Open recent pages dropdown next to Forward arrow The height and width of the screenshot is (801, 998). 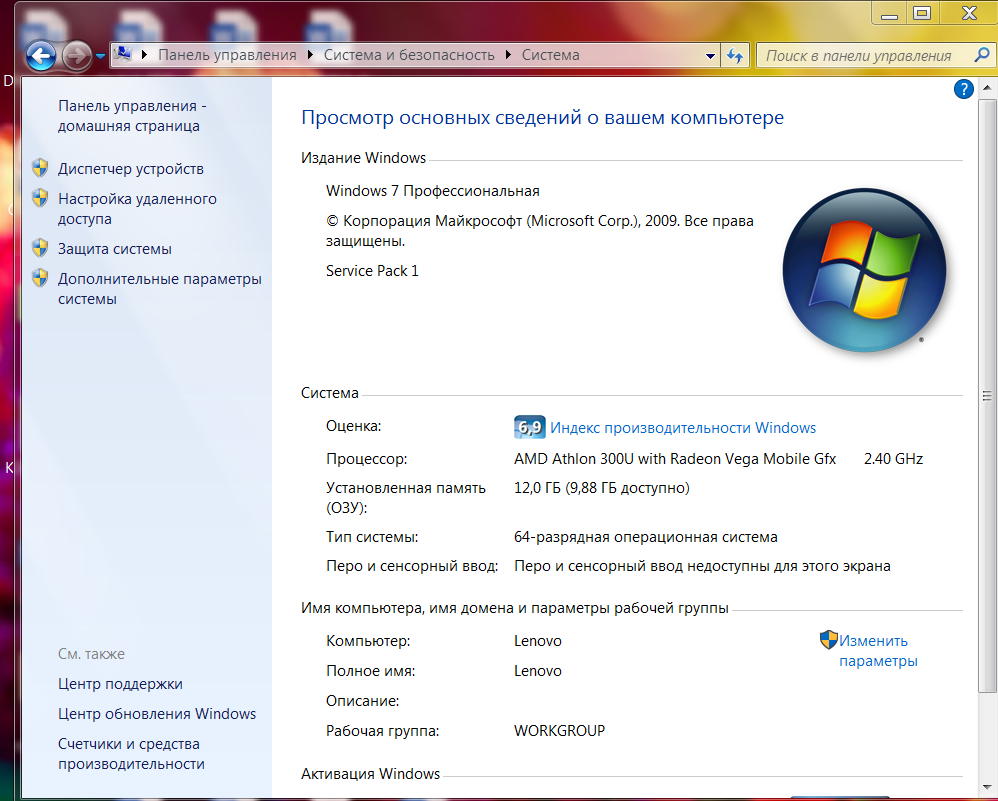[101, 56]
